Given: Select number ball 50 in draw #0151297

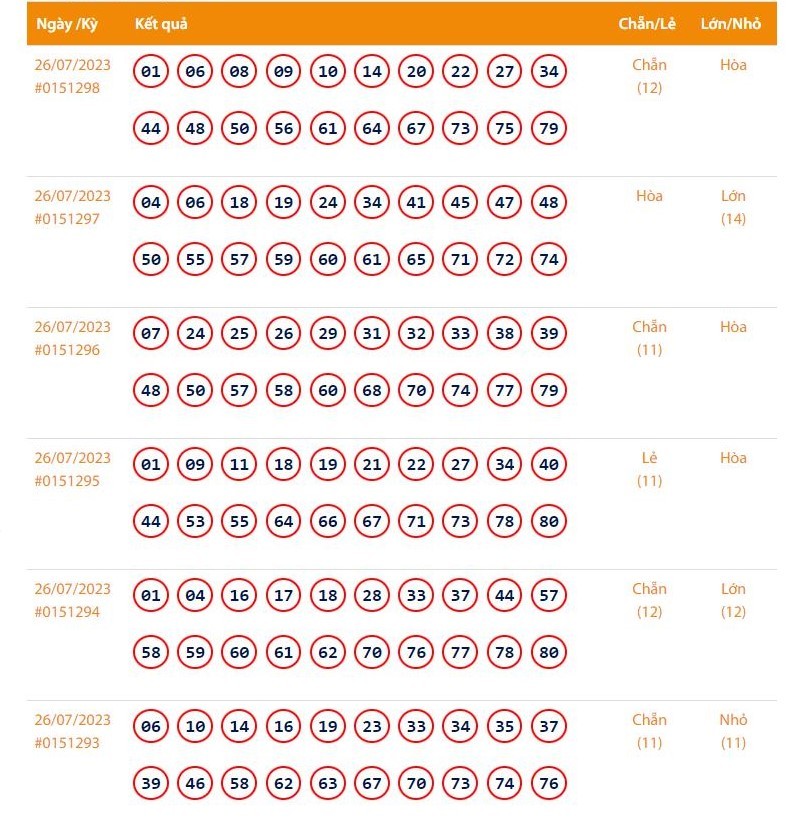Looking at the screenshot, I should tap(150, 259).
